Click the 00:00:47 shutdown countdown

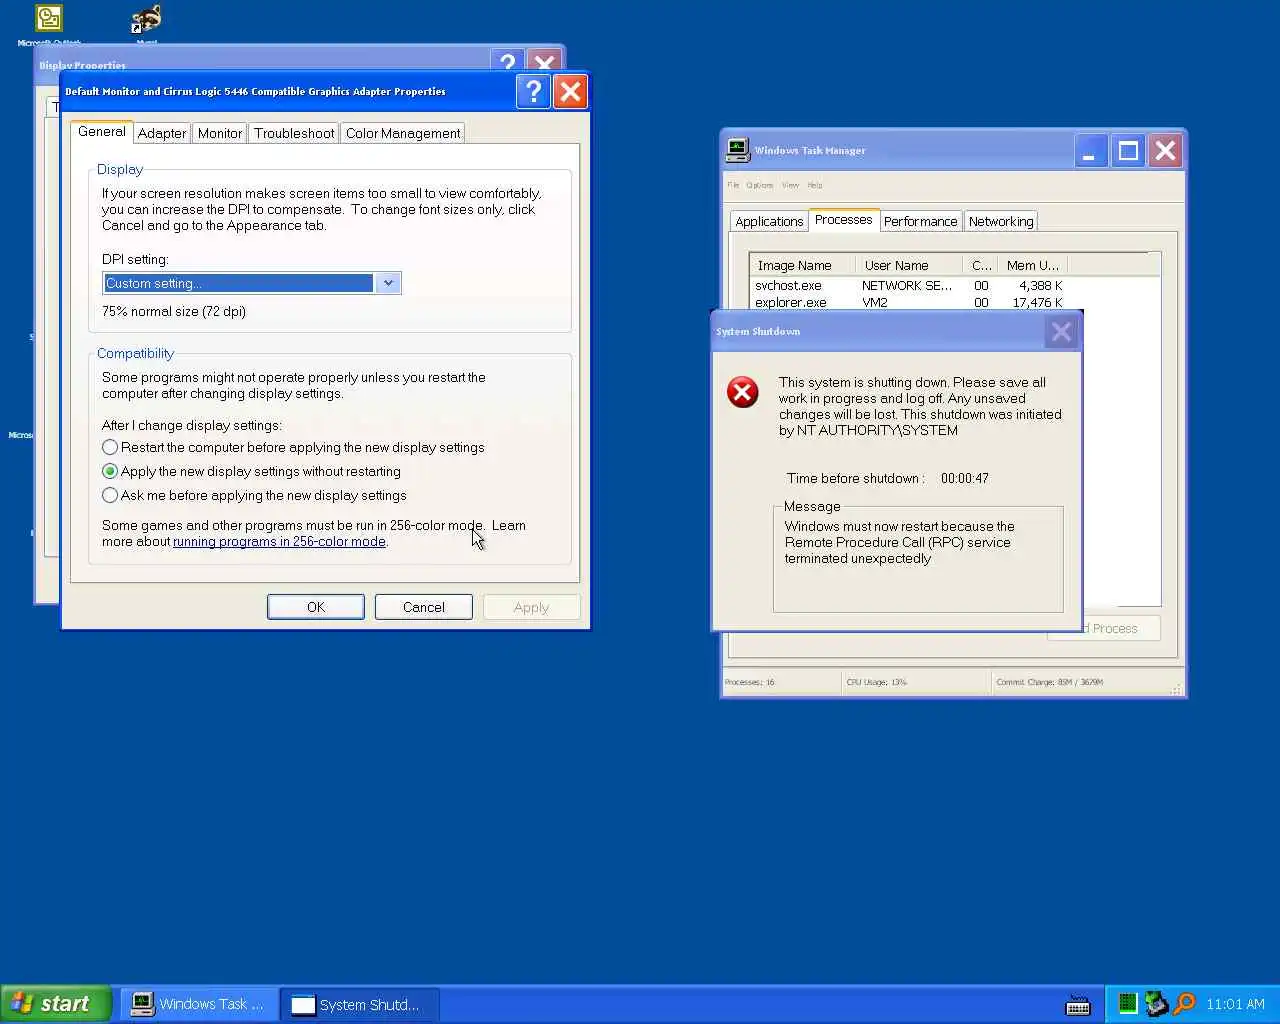click(964, 478)
